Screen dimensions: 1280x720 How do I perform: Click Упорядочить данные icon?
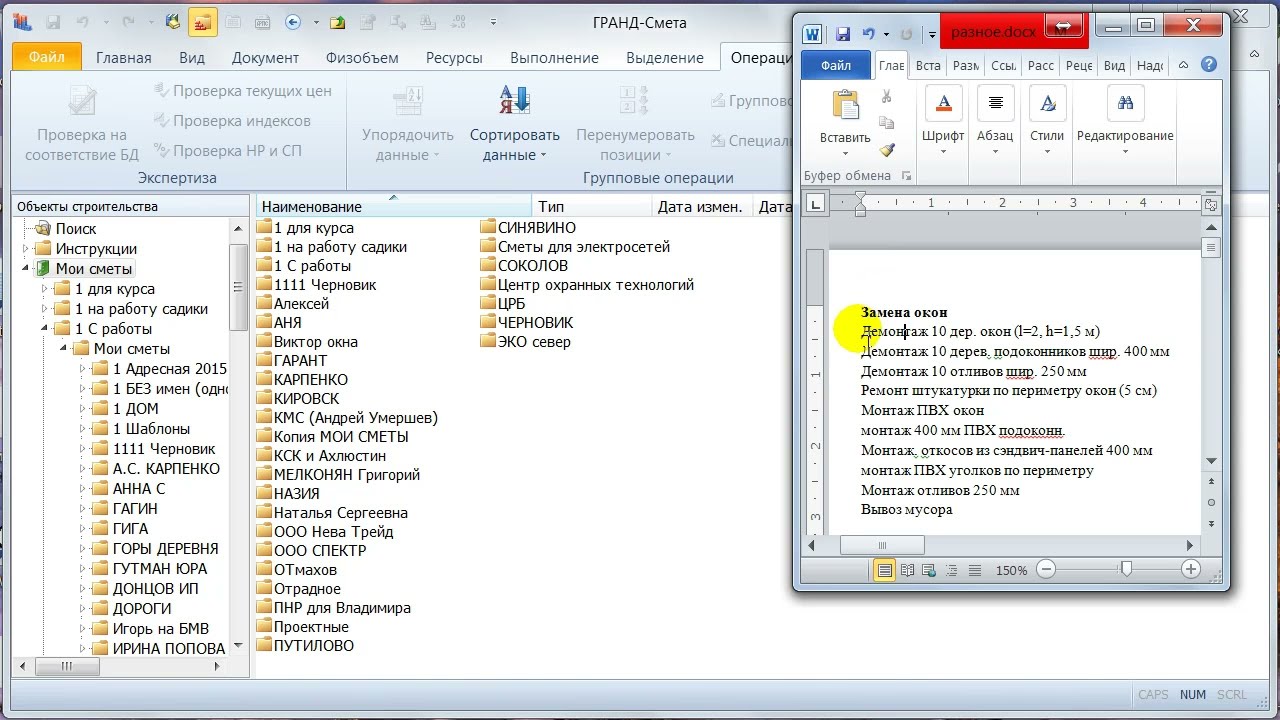click(408, 100)
